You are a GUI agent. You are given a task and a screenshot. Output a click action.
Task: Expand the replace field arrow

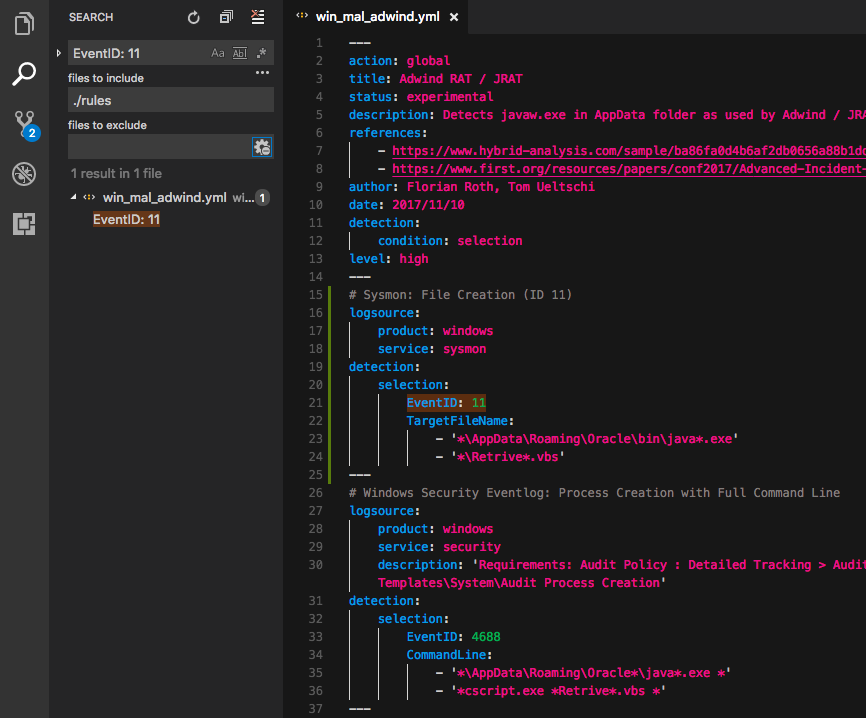pyautogui.click(x=59, y=53)
